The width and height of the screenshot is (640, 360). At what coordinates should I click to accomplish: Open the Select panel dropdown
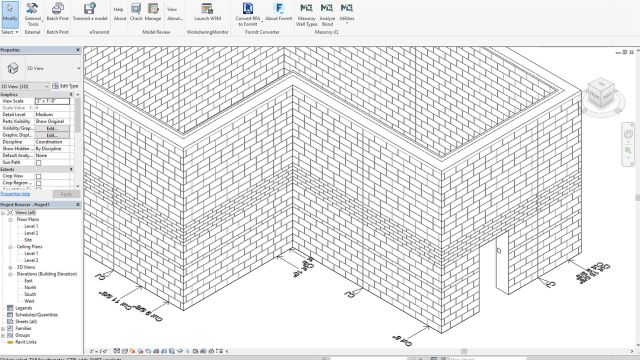point(10,32)
